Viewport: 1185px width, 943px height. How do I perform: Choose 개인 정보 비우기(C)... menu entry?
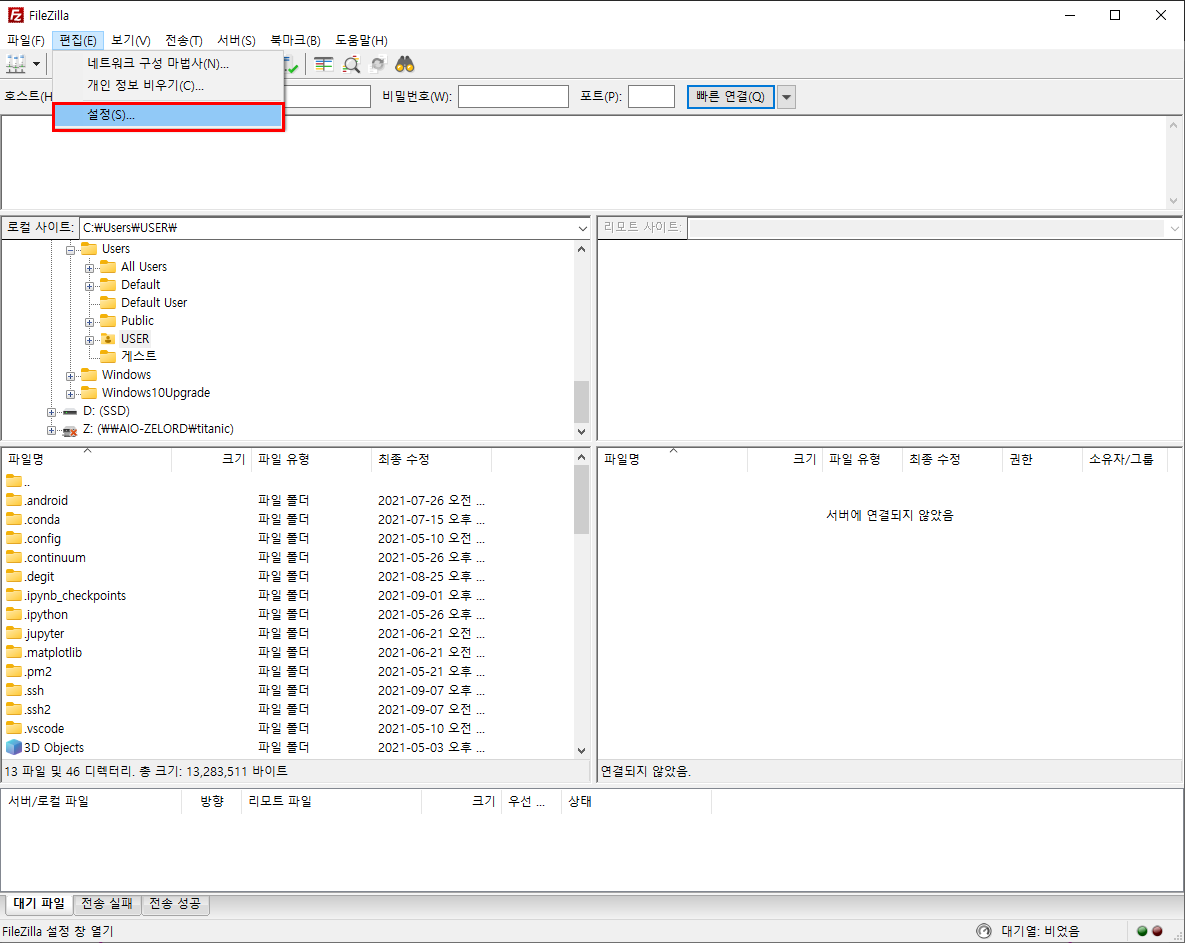(168, 85)
